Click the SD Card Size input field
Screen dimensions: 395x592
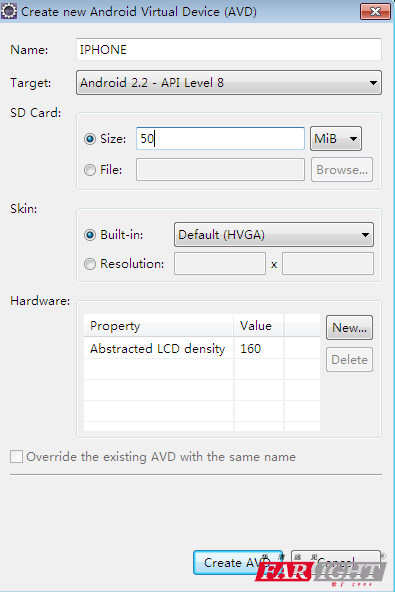click(x=220, y=139)
